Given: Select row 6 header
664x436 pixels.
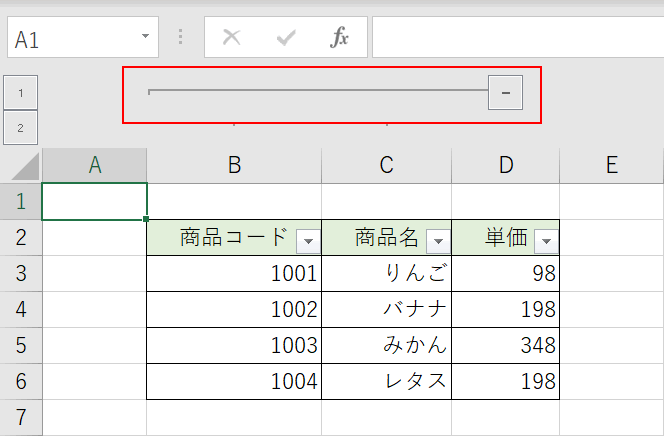Looking at the screenshot, I should pos(21,381).
